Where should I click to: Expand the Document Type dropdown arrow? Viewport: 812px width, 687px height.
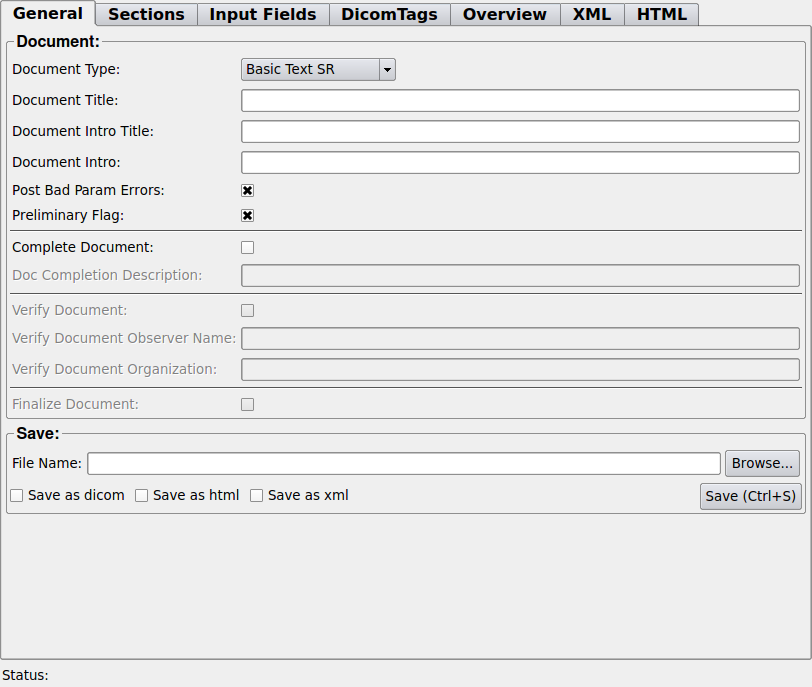click(x=388, y=70)
